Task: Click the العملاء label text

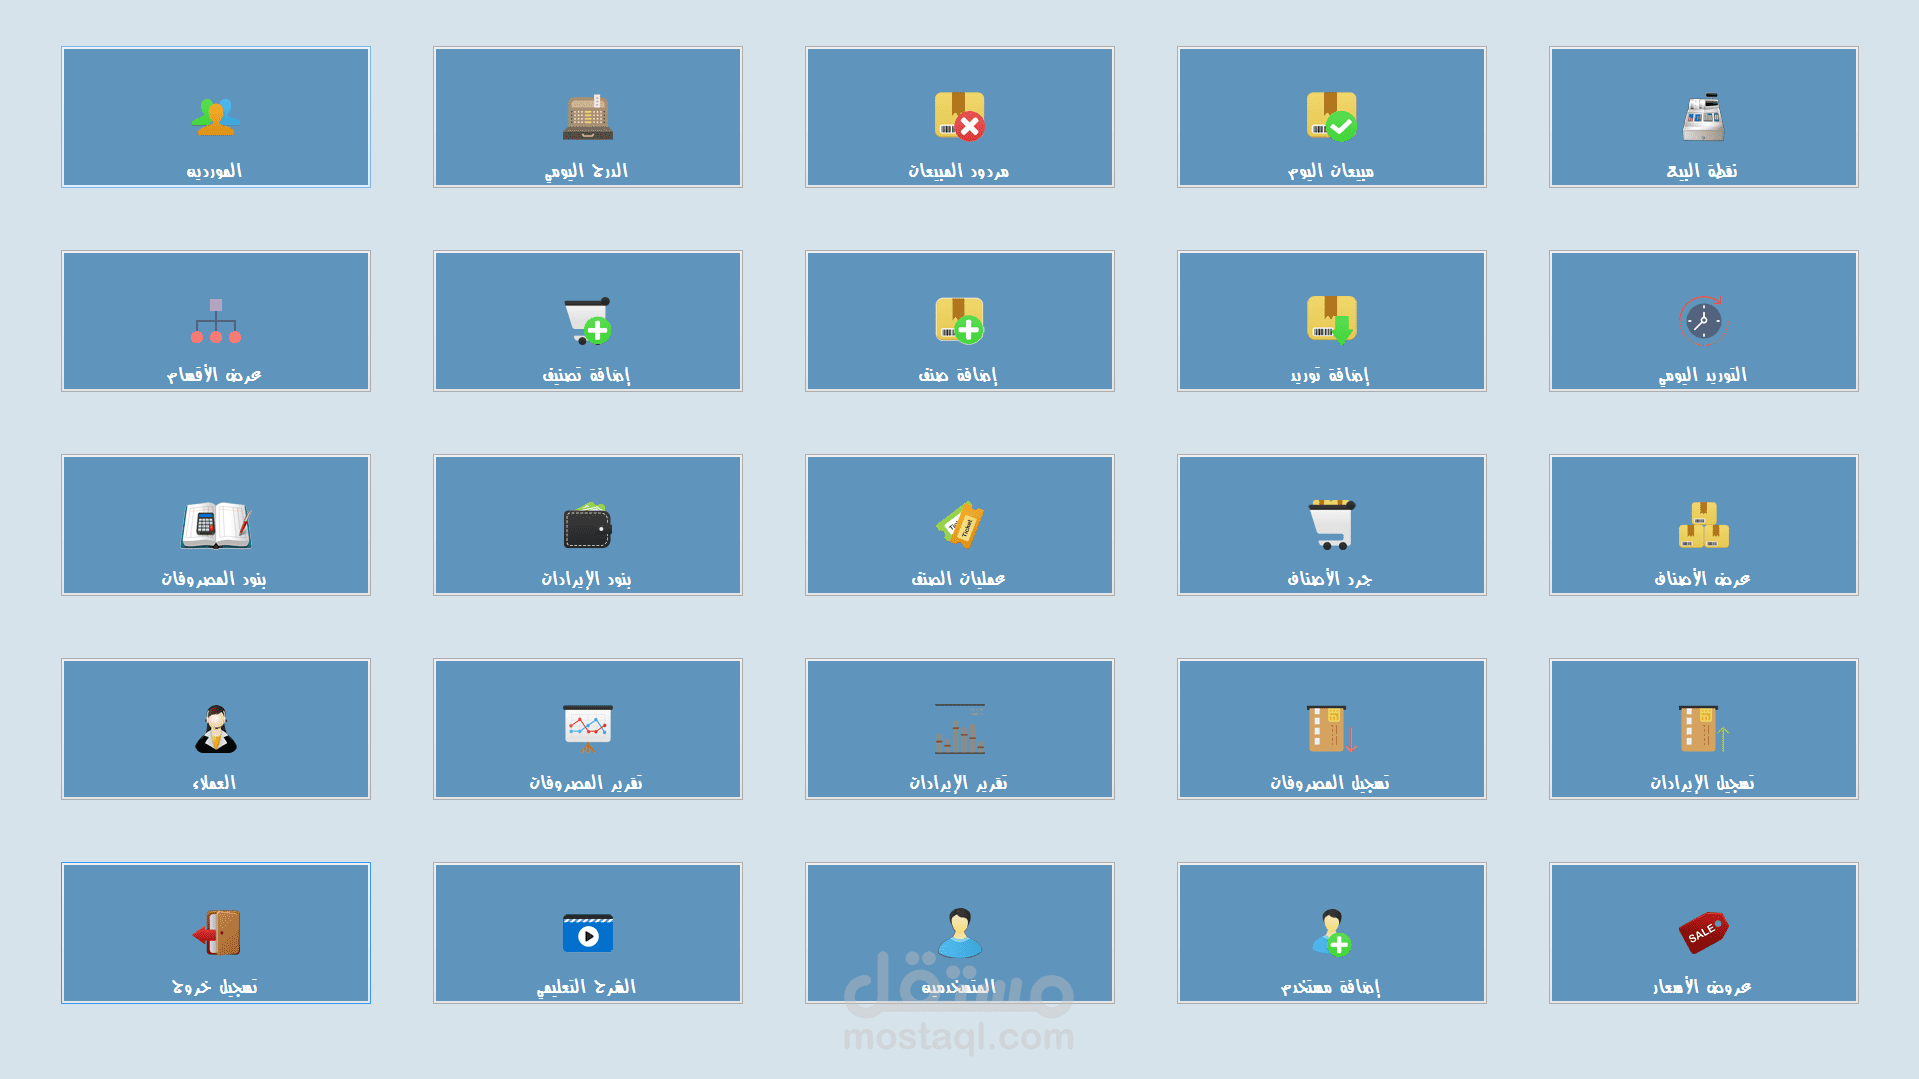Action: (214, 783)
